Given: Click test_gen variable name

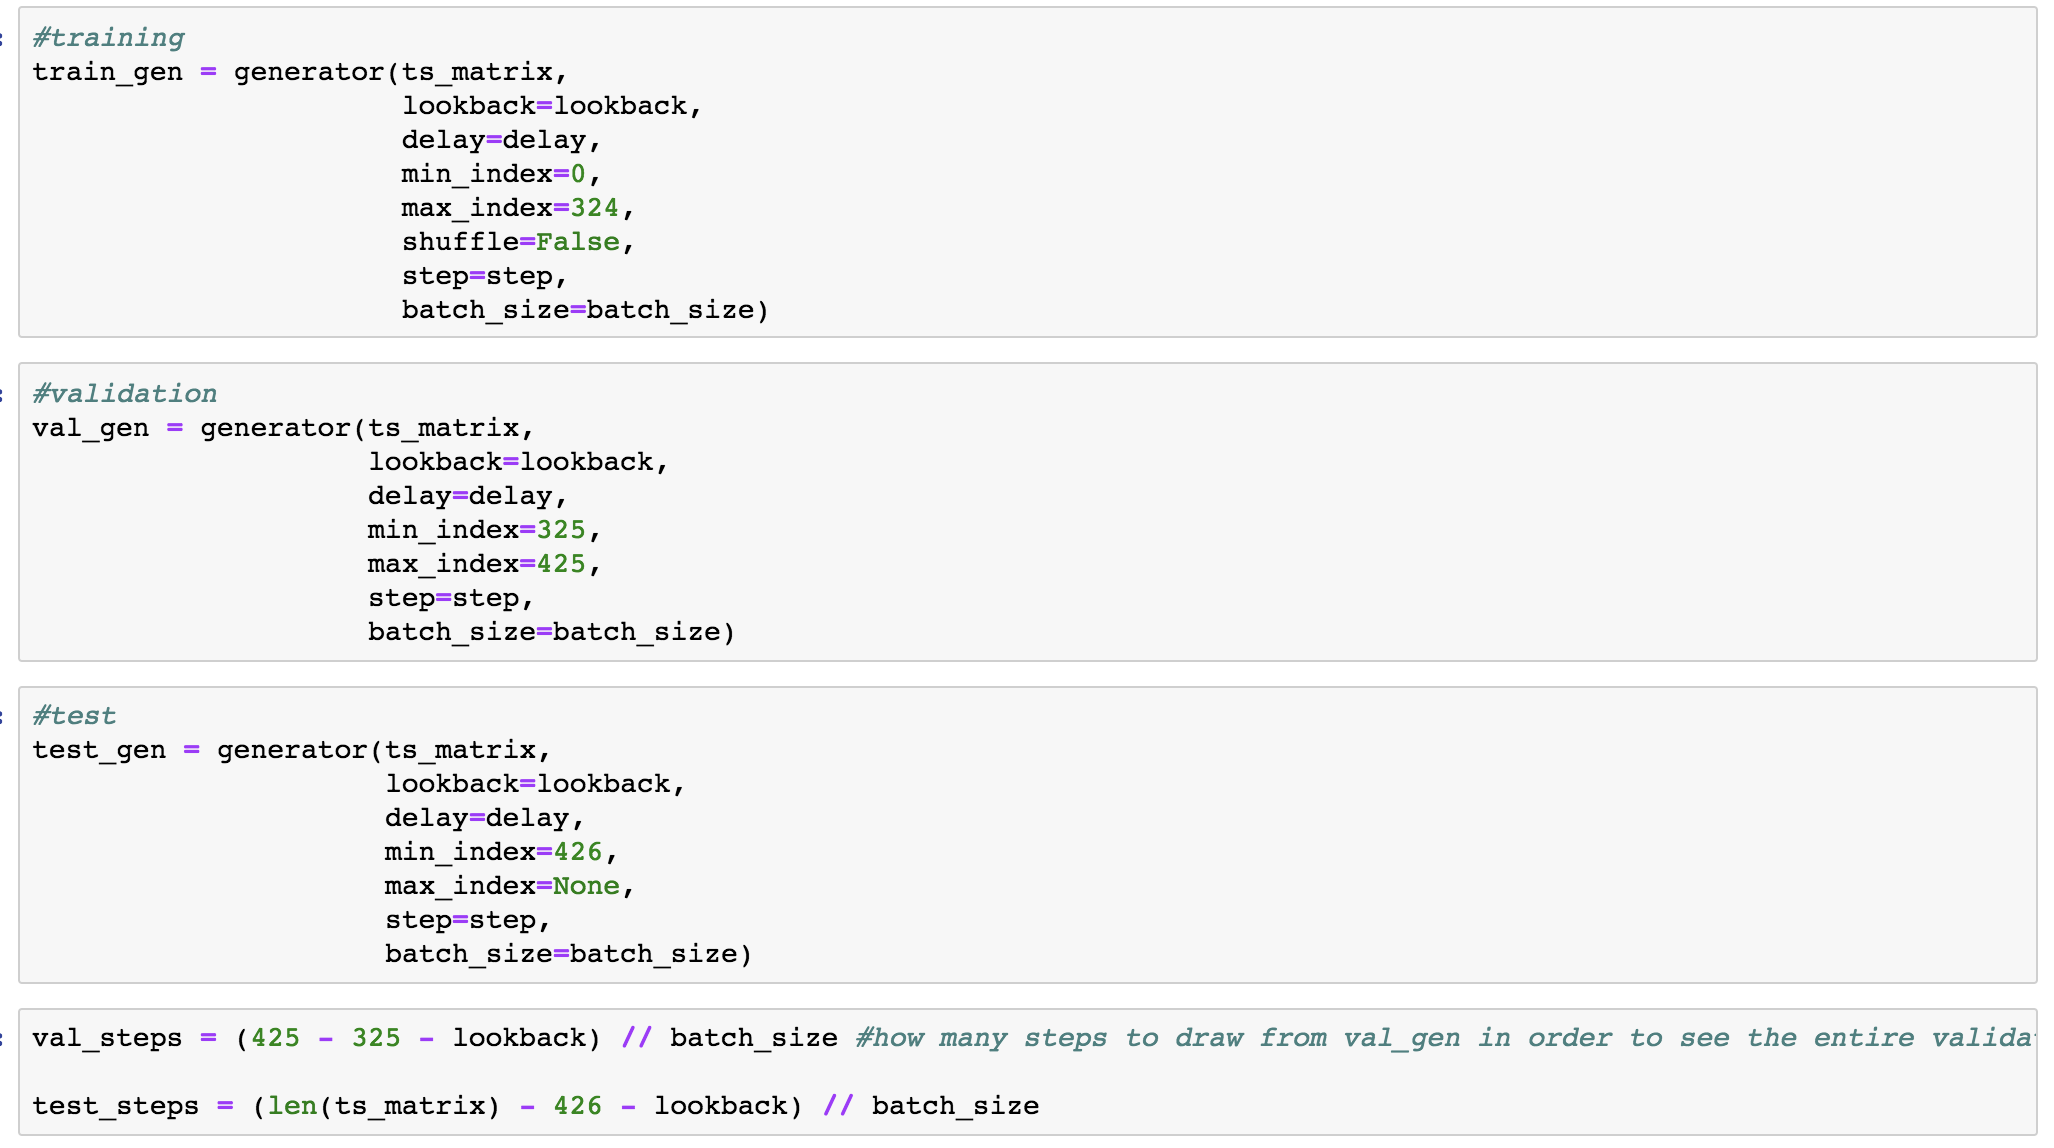Looking at the screenshot, I should pyautogui.click(x=99, y=750).
